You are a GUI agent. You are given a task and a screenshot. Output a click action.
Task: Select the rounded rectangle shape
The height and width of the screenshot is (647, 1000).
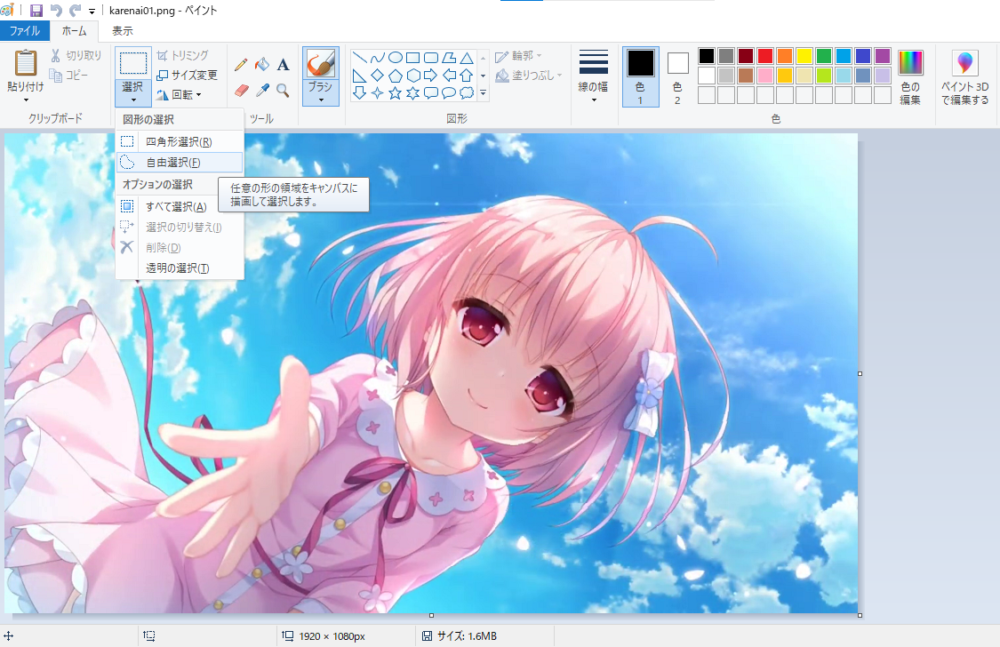[431, 58]
